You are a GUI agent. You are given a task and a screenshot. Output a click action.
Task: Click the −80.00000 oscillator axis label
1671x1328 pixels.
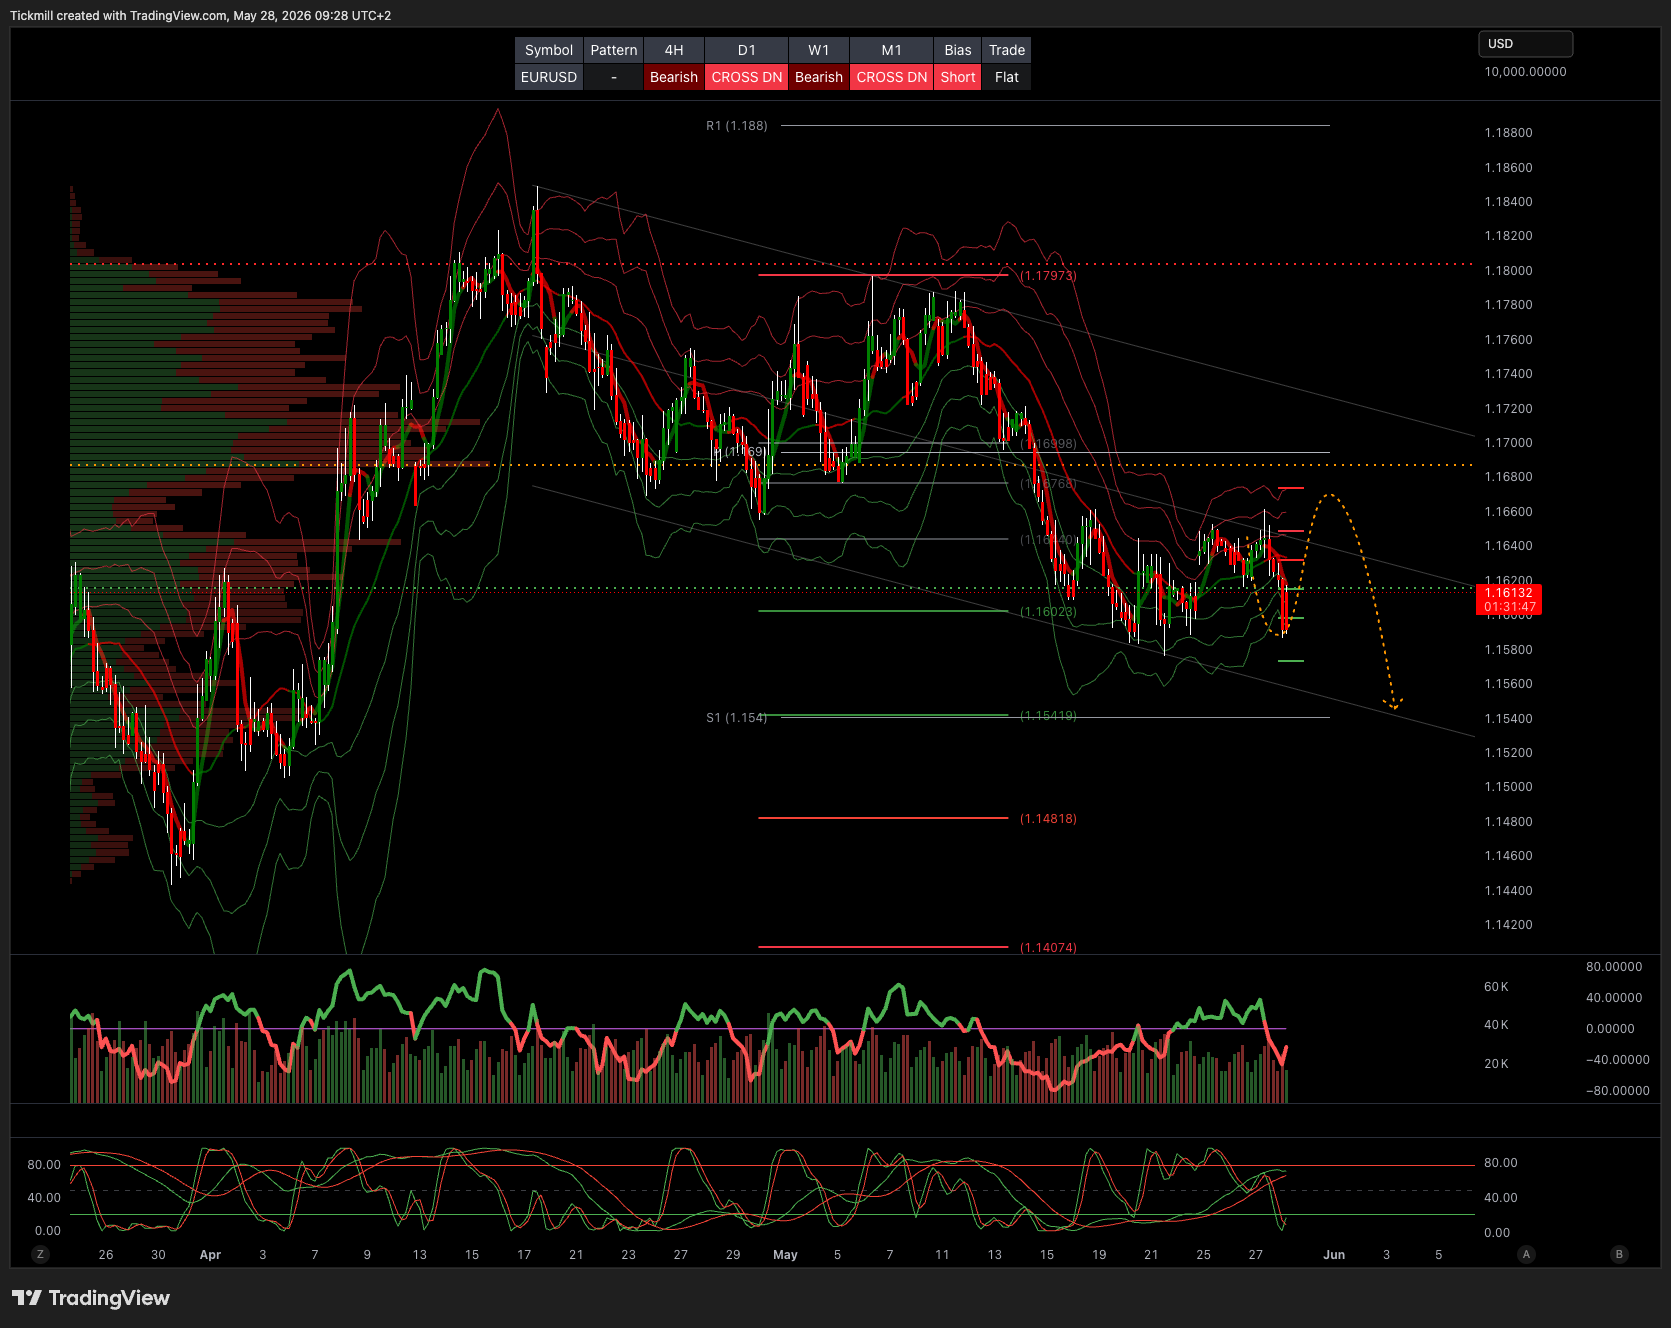coord(1618,1091)
